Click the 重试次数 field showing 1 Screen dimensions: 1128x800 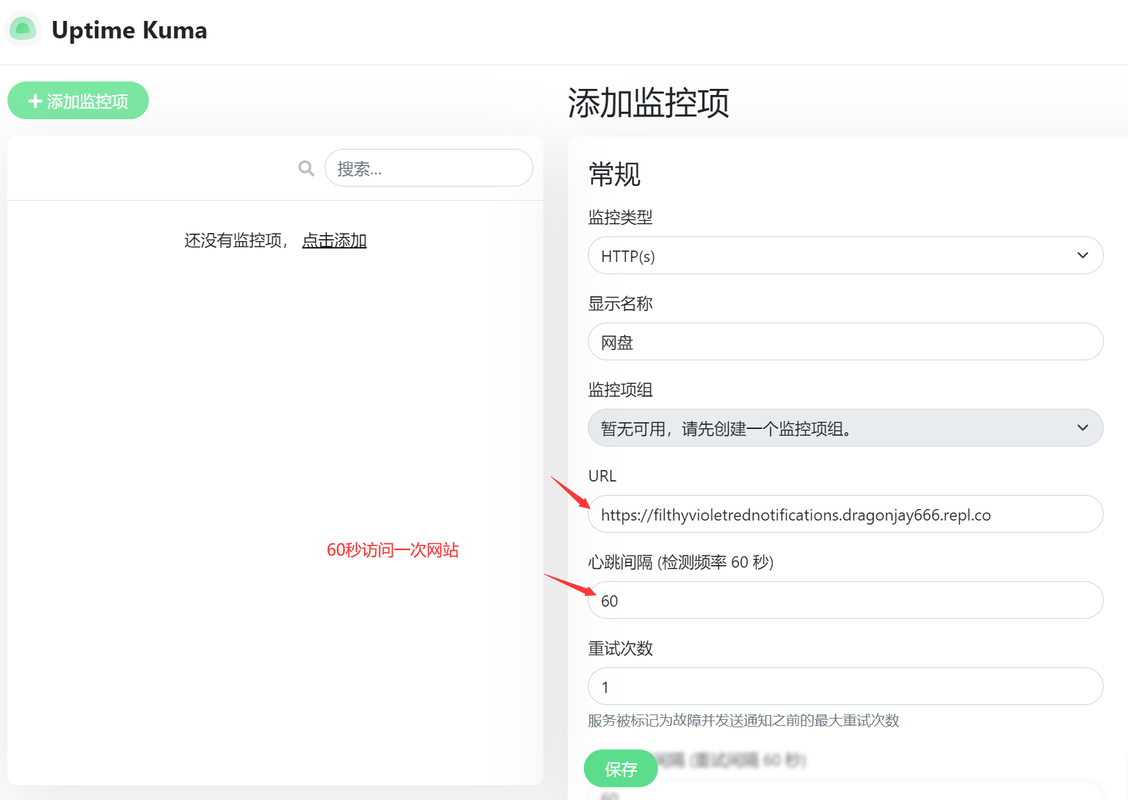845,687
